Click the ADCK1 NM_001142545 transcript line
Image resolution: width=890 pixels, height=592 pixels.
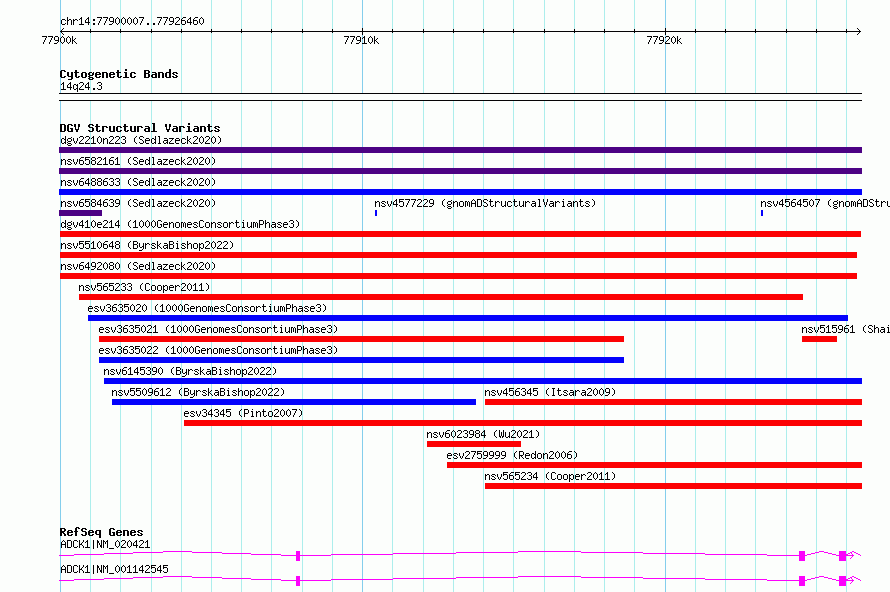tap(460, 580)
